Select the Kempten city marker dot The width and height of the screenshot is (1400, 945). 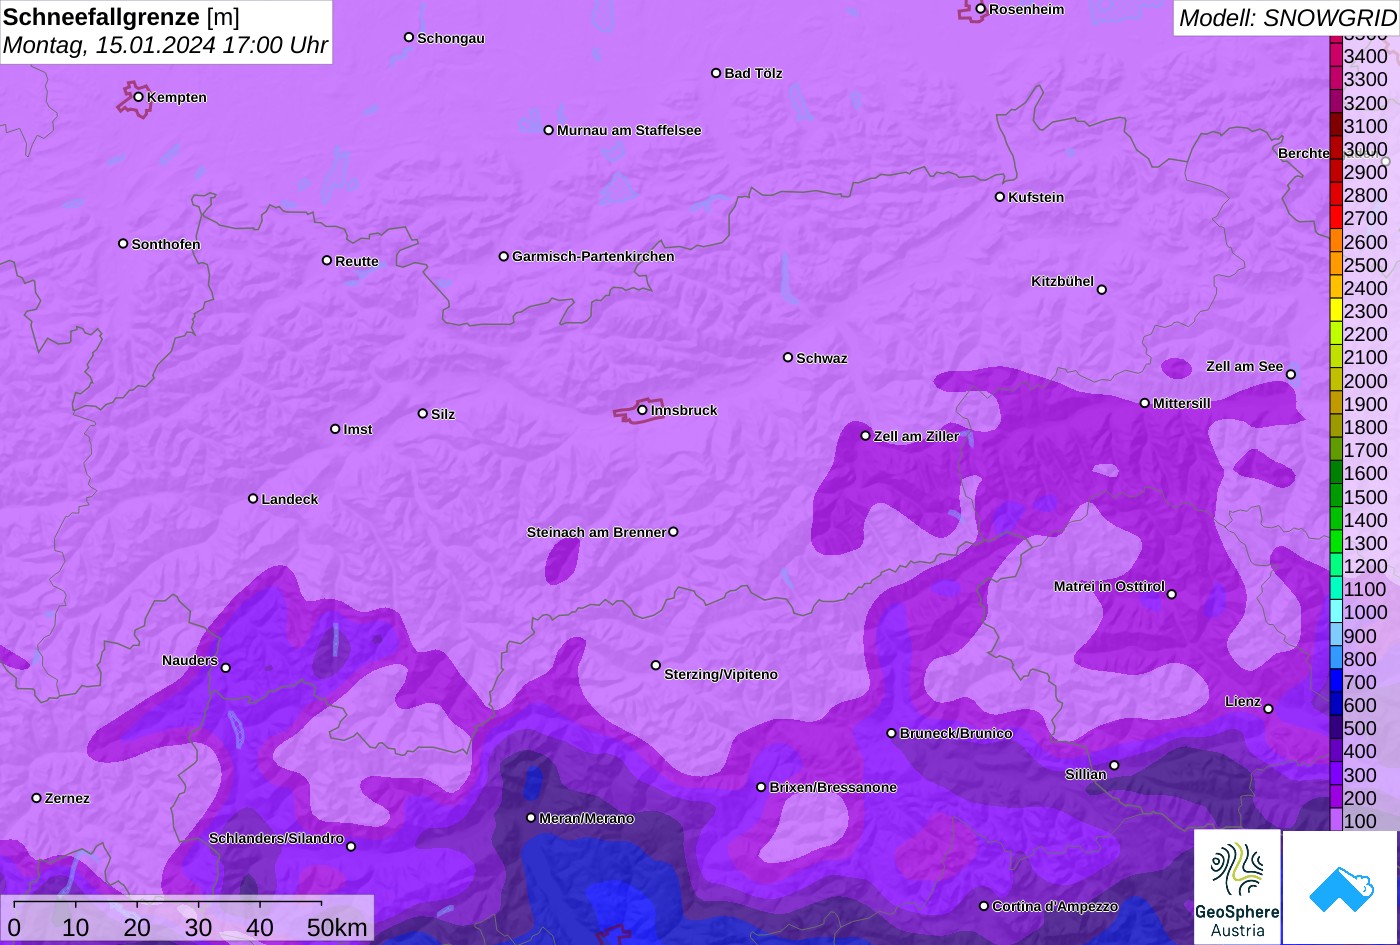tap(139, 97)
